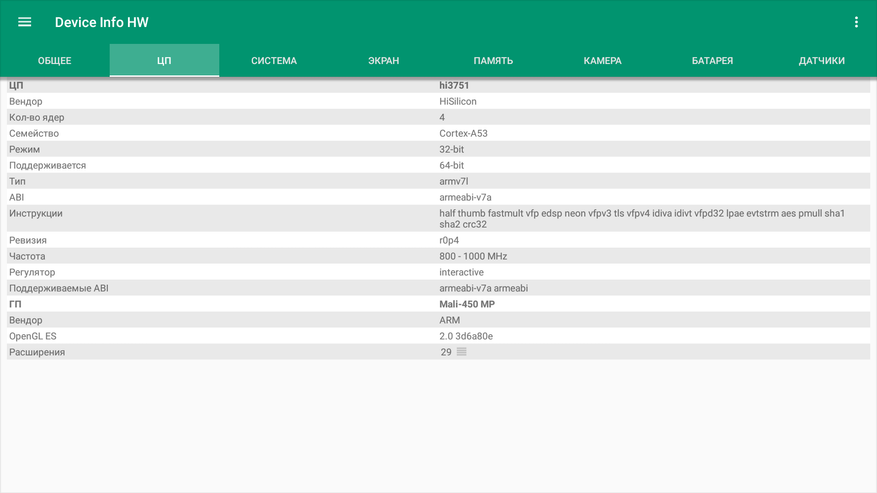Open the КАМЕРА tab
This screenshot has width=877, height=493.
(x=602, y=60)
